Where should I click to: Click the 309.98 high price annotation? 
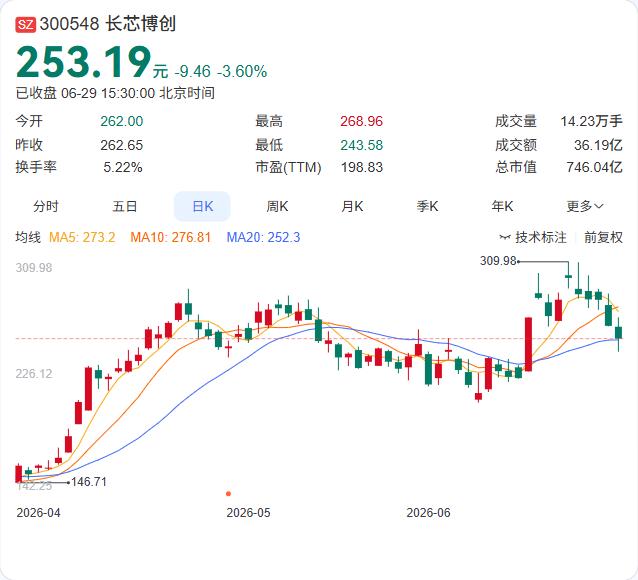498,260
